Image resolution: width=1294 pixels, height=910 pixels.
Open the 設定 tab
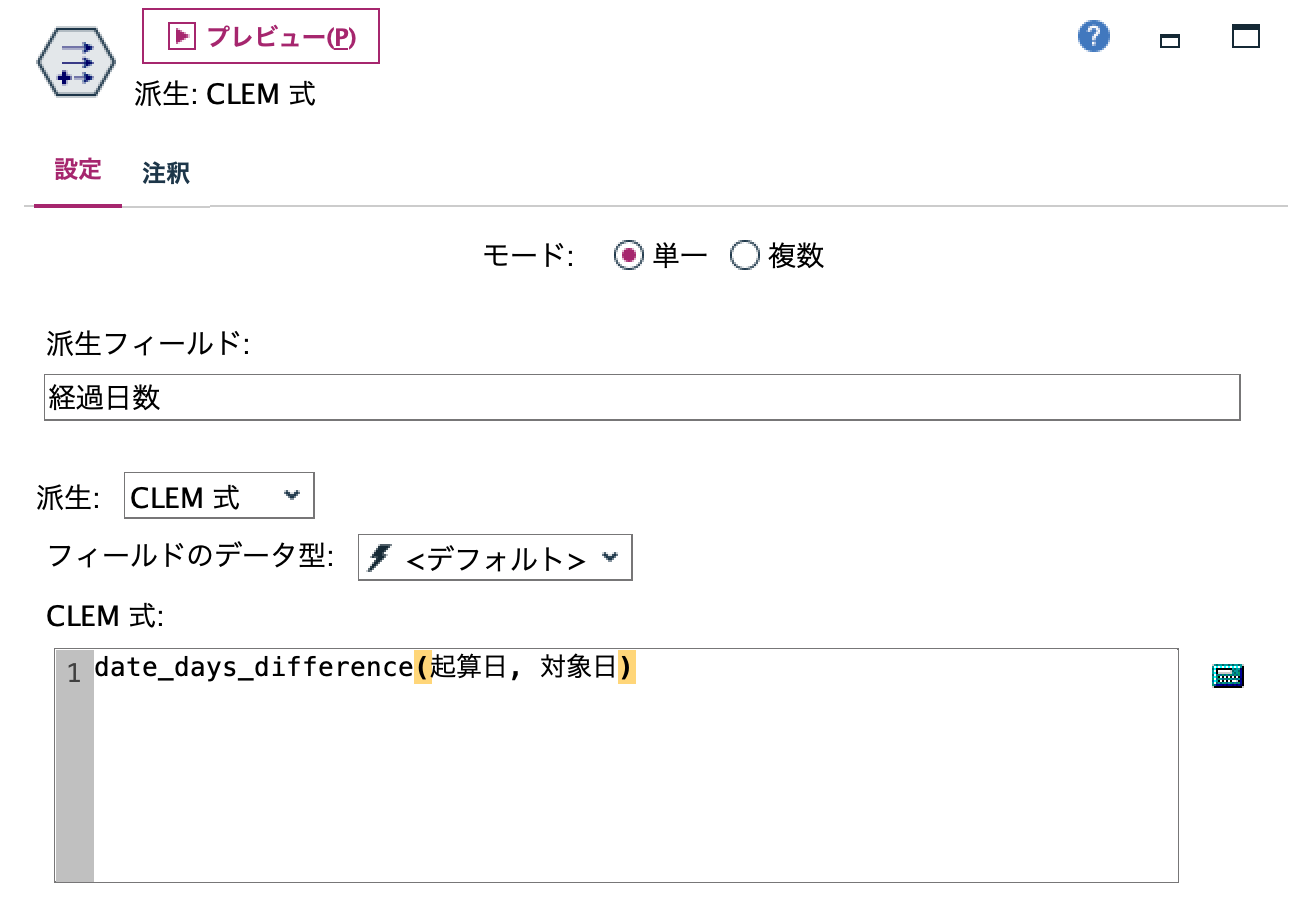[x=77, y=172]
